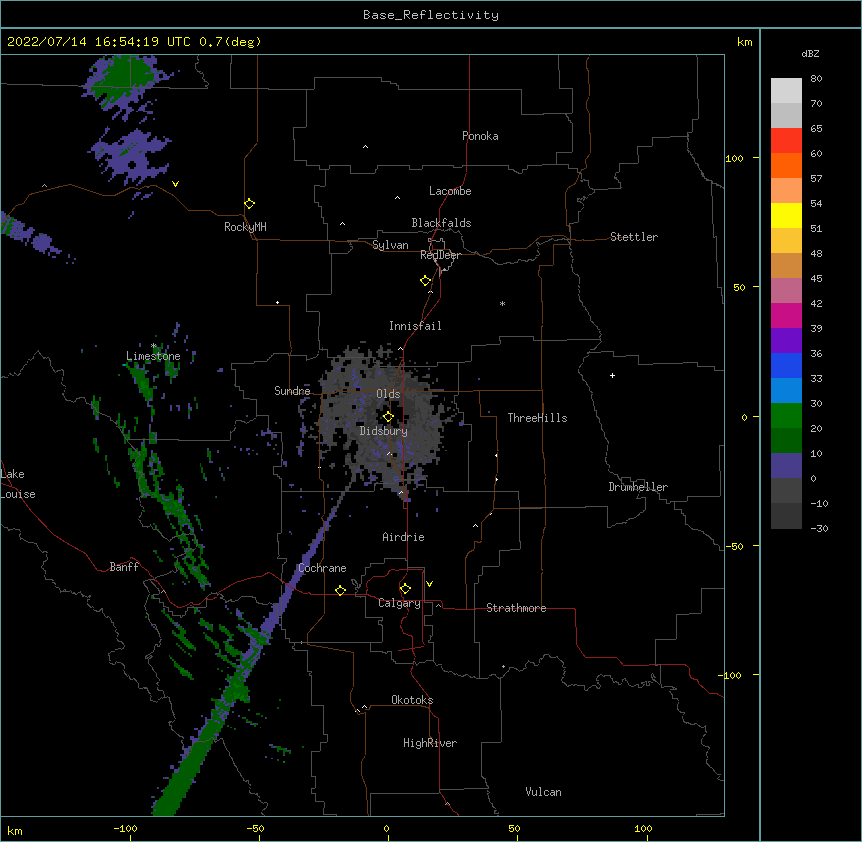Click the Strathmore label

pos(516,608)
